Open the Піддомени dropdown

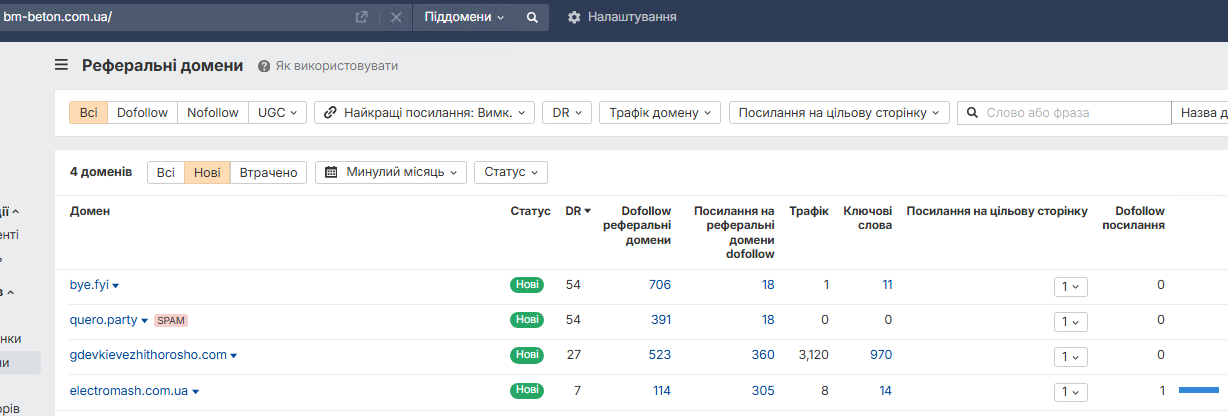point(464,17)
